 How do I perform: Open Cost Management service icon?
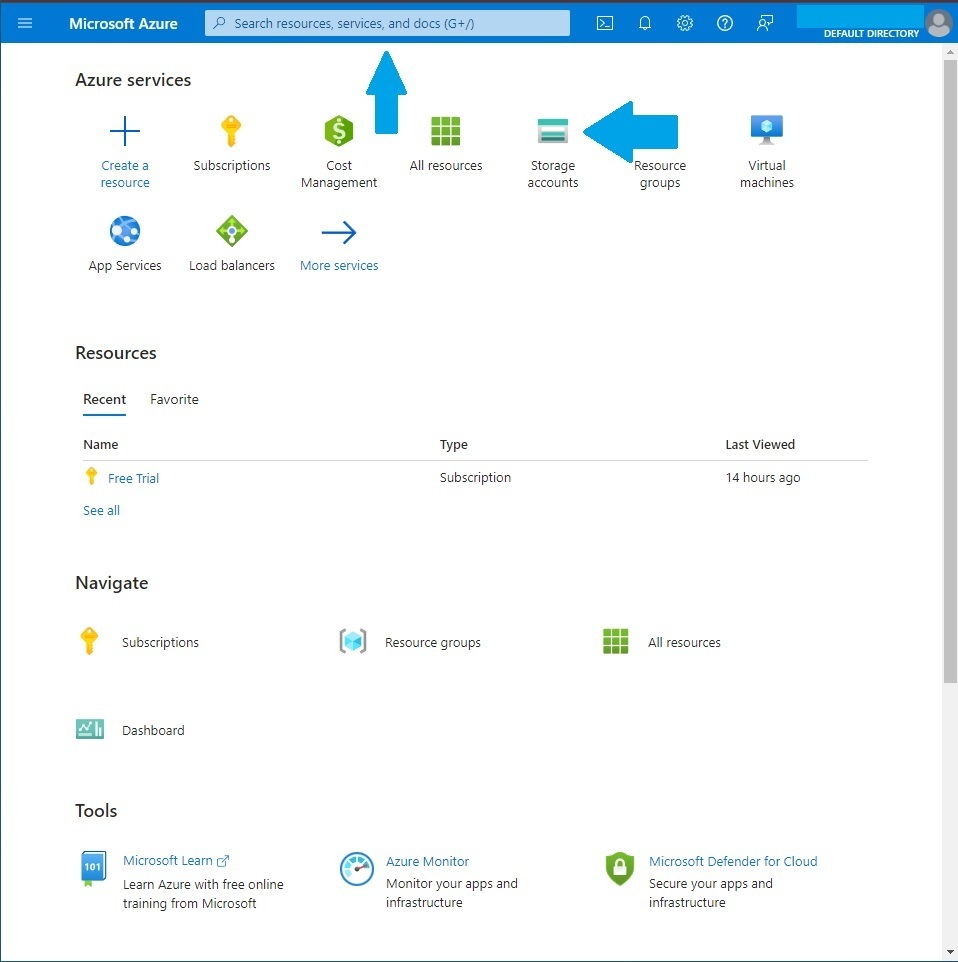[339, 131]
